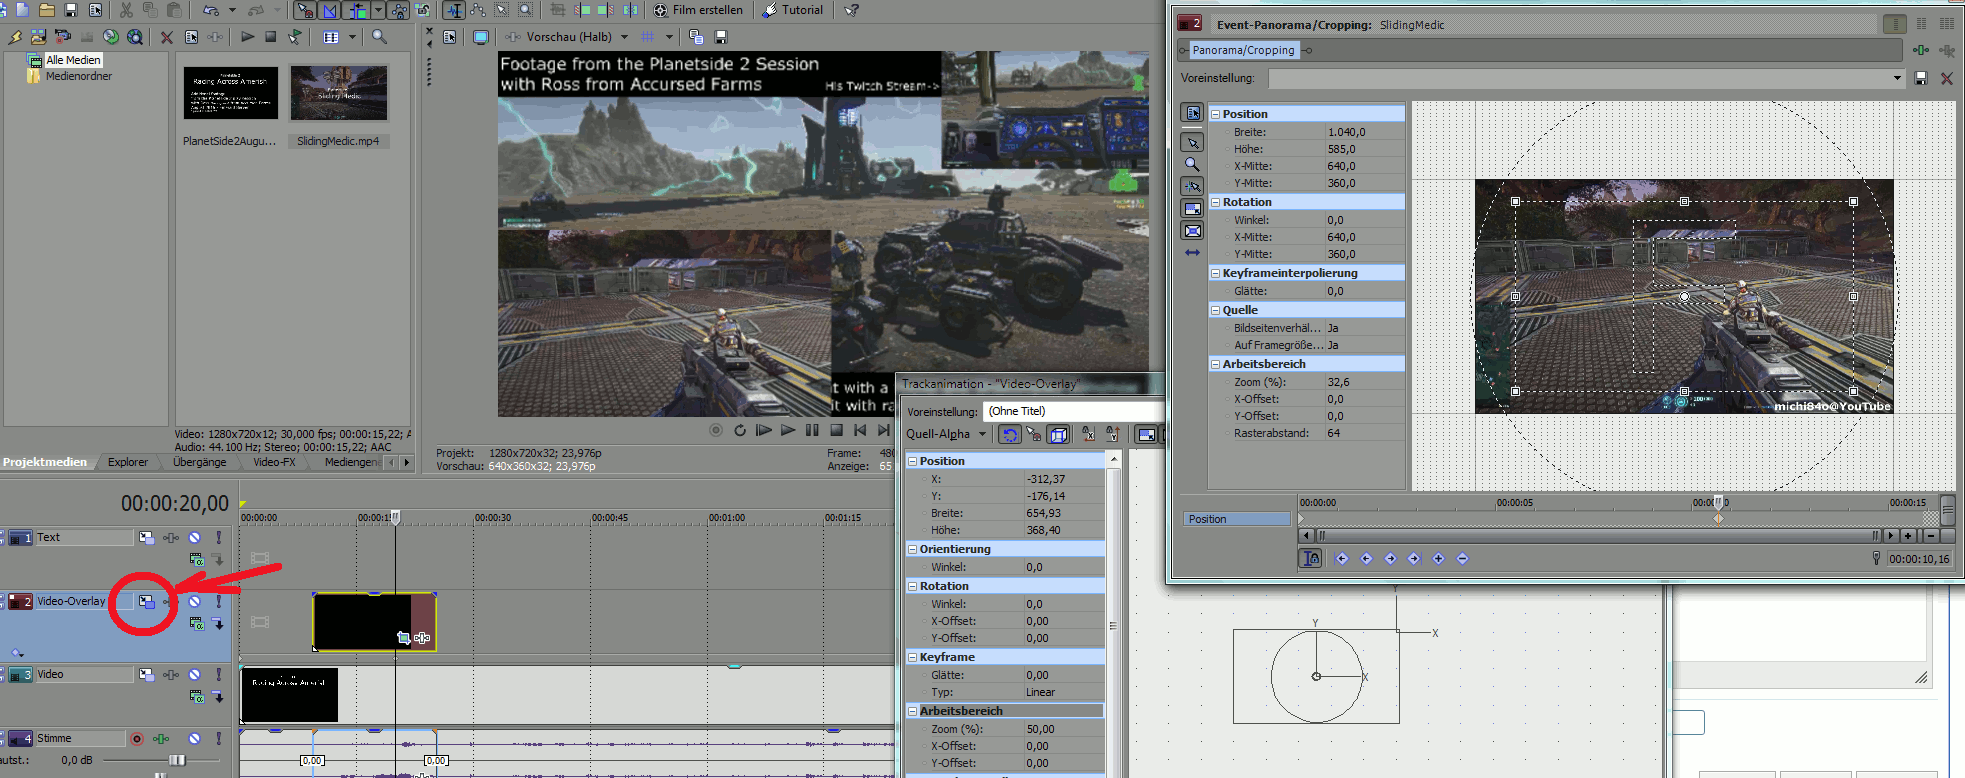
Task: Click the preview Stop button
Action: coord(836,430)
